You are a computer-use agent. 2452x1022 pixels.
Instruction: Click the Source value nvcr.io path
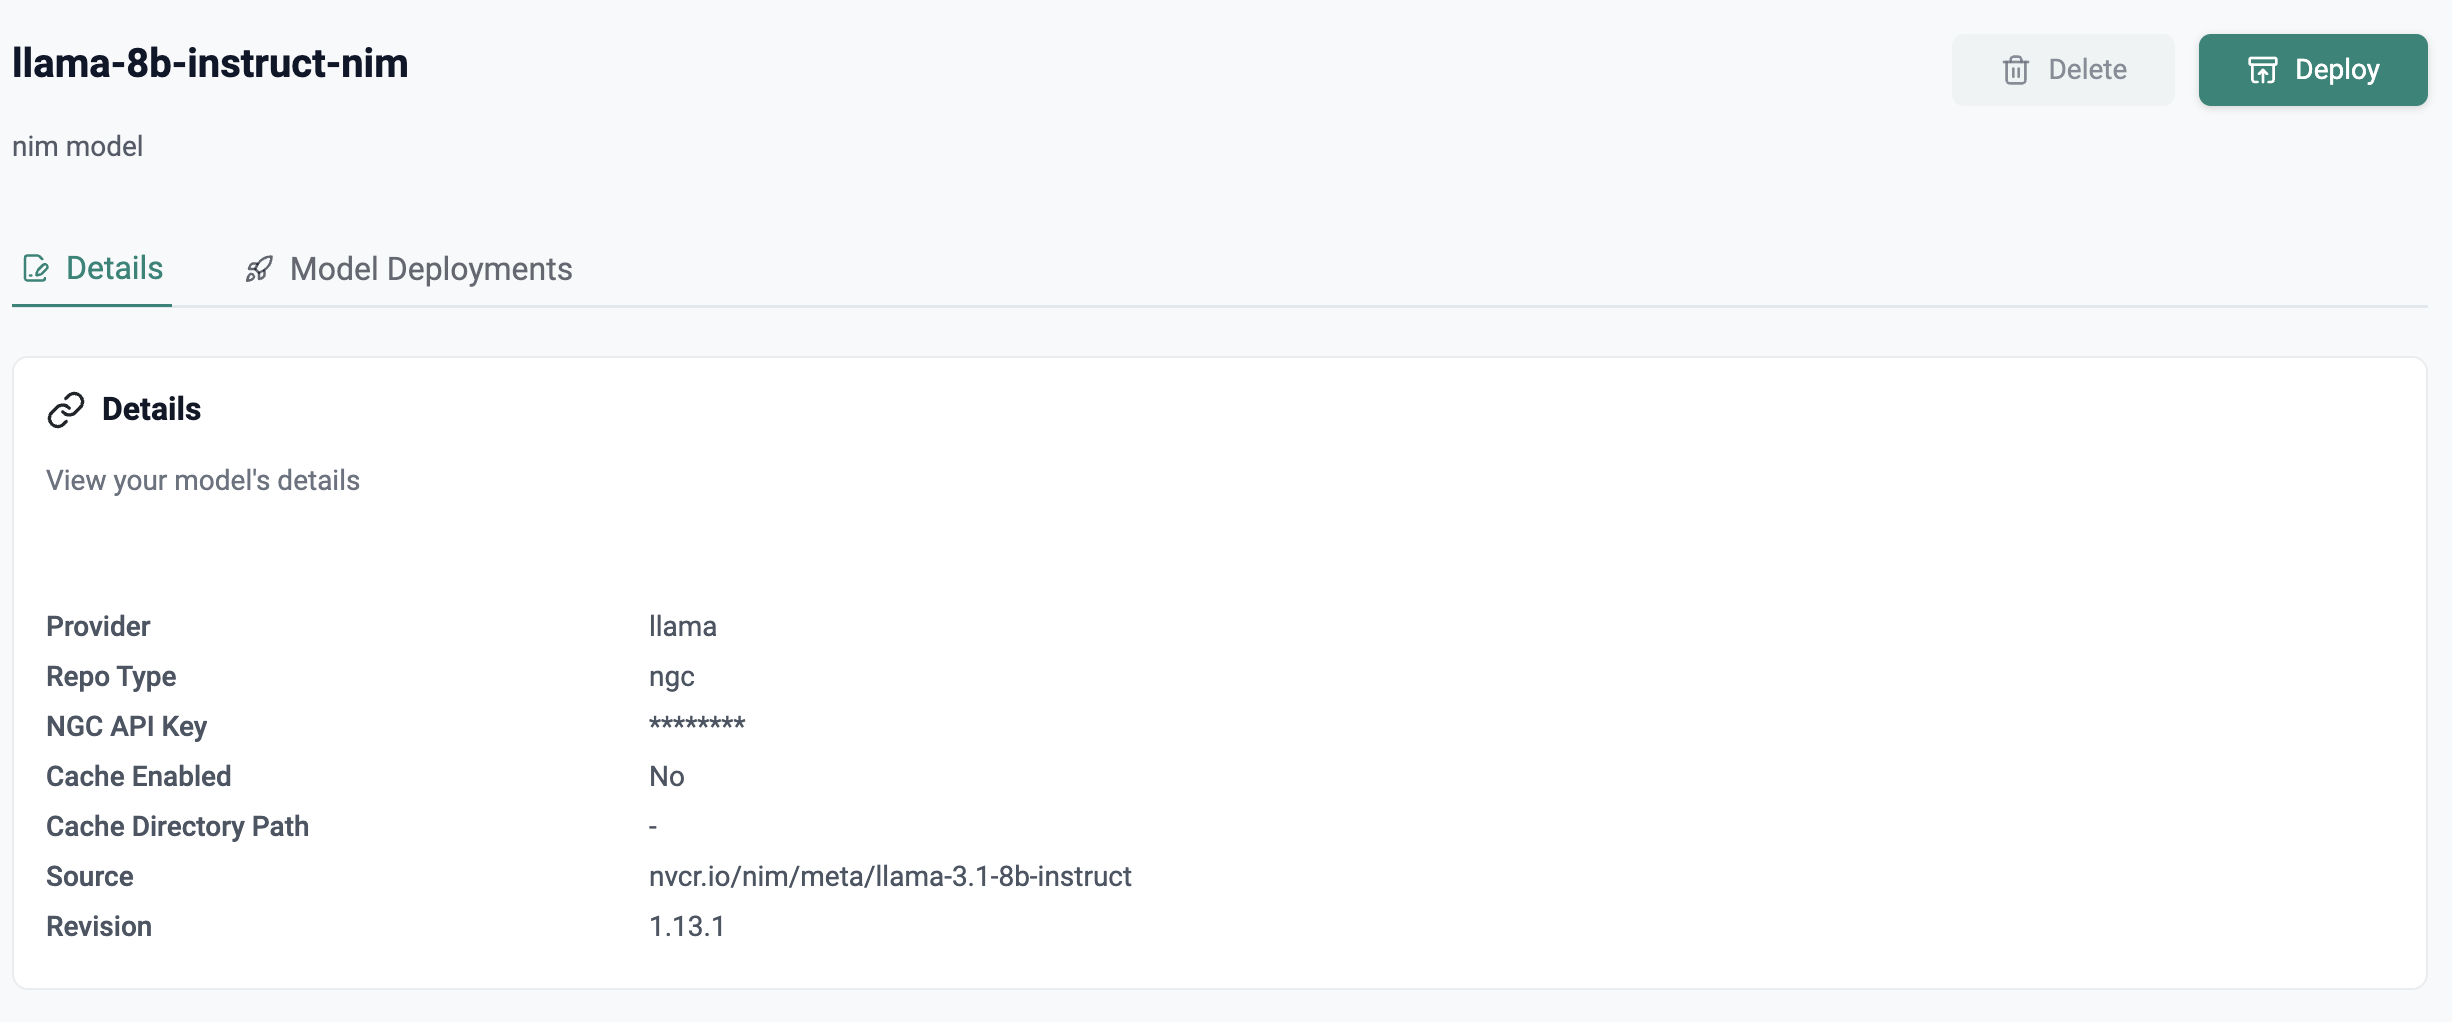[x=890, y=876]
